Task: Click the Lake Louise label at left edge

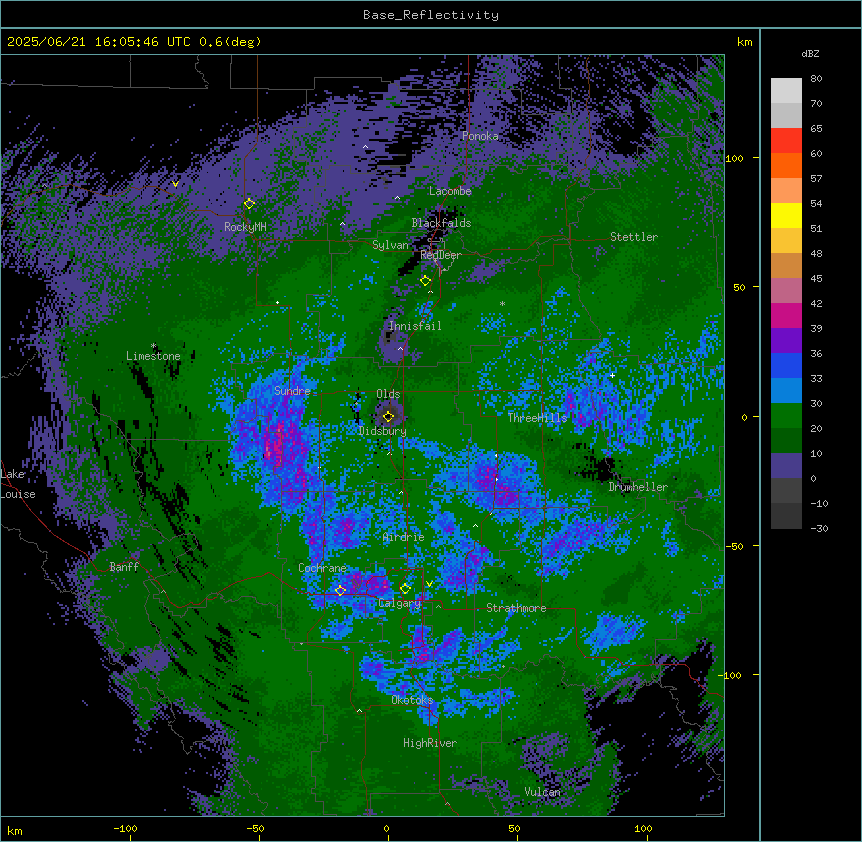Action: [18, 484]
